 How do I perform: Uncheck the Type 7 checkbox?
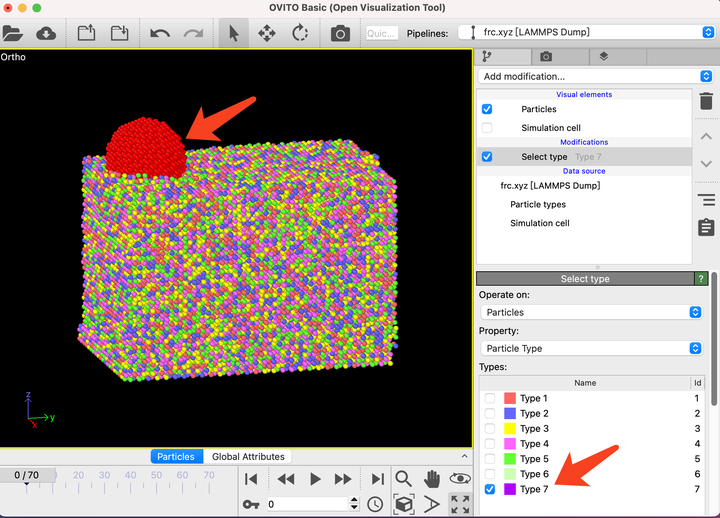(x=490, y=489)
